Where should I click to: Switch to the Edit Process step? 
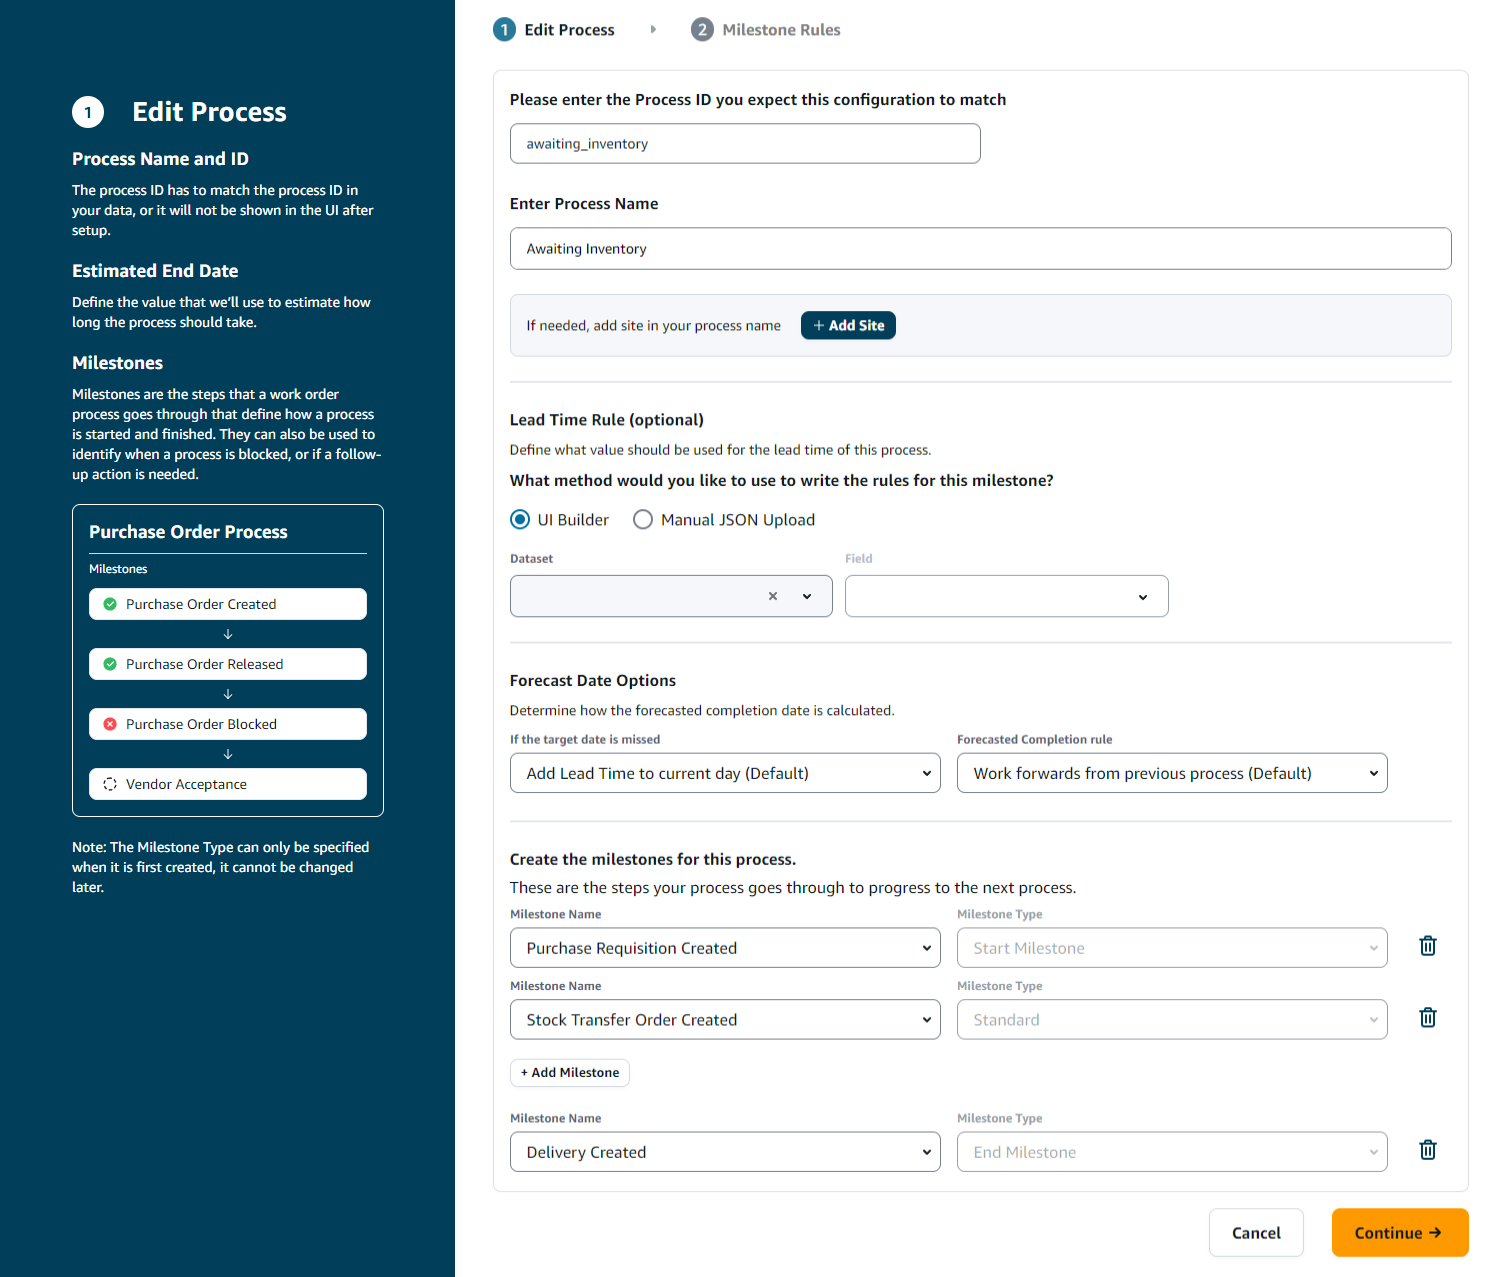(554, 30)
